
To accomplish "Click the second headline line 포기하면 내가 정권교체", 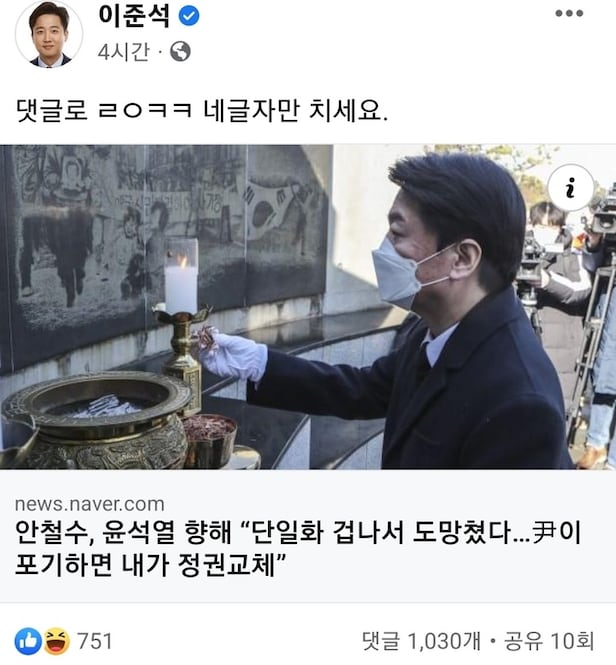I will [x=150, y=564].
